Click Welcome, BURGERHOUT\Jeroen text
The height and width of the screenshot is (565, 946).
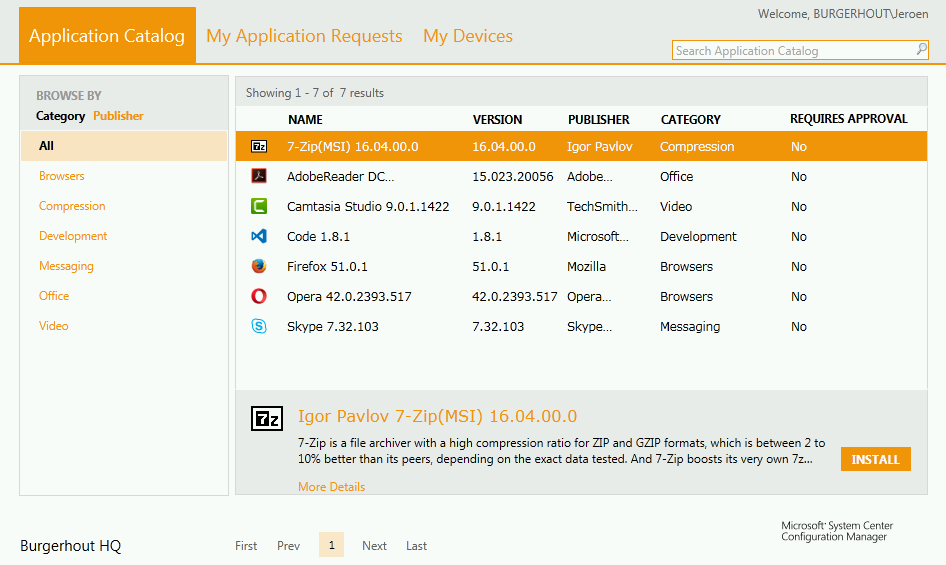(843, 13)
